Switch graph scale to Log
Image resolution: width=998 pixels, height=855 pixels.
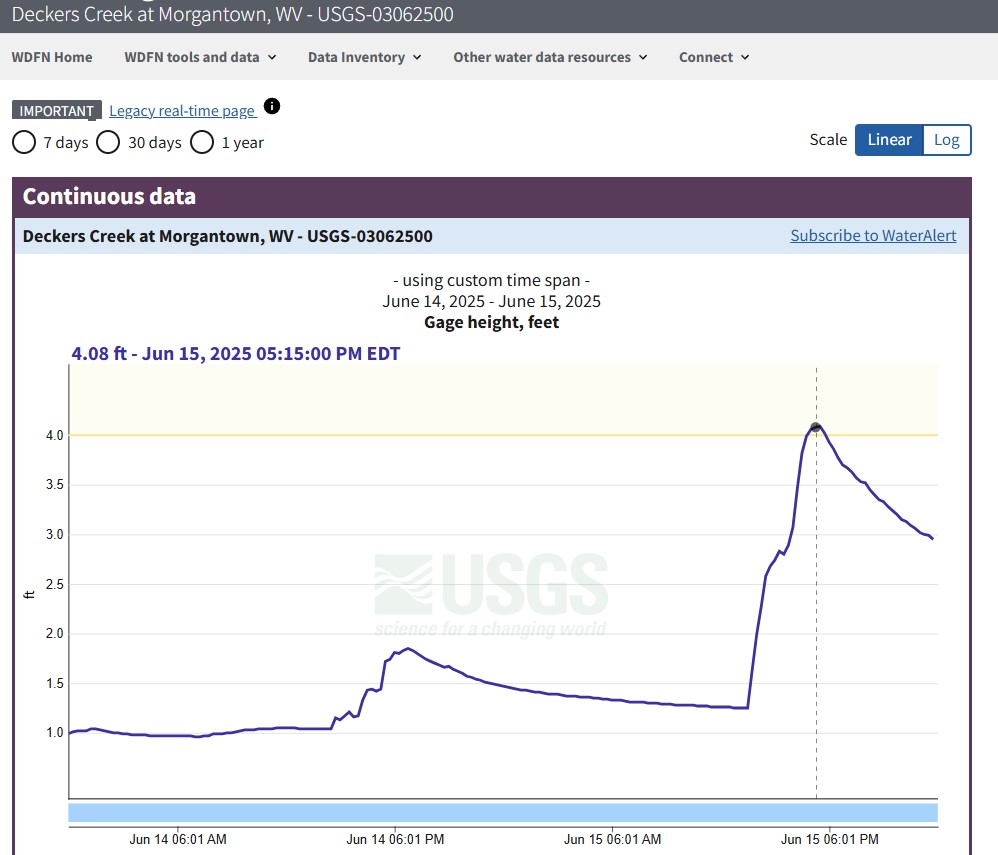946,140
